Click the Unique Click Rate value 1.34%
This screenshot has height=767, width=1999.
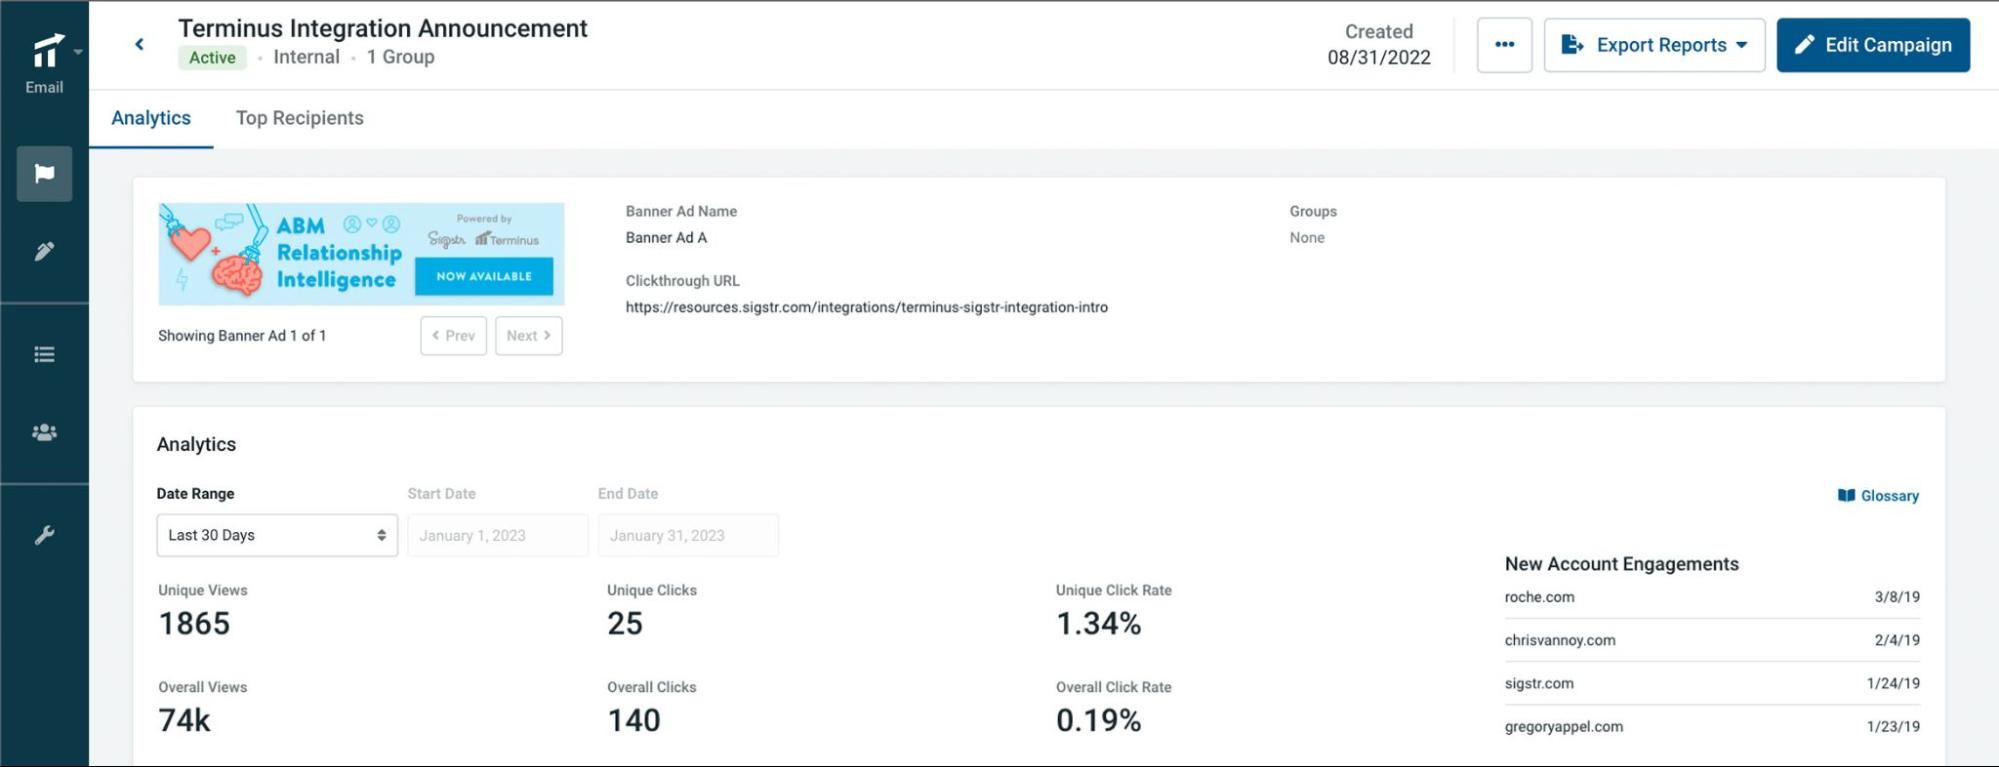tap(1098, 623)
